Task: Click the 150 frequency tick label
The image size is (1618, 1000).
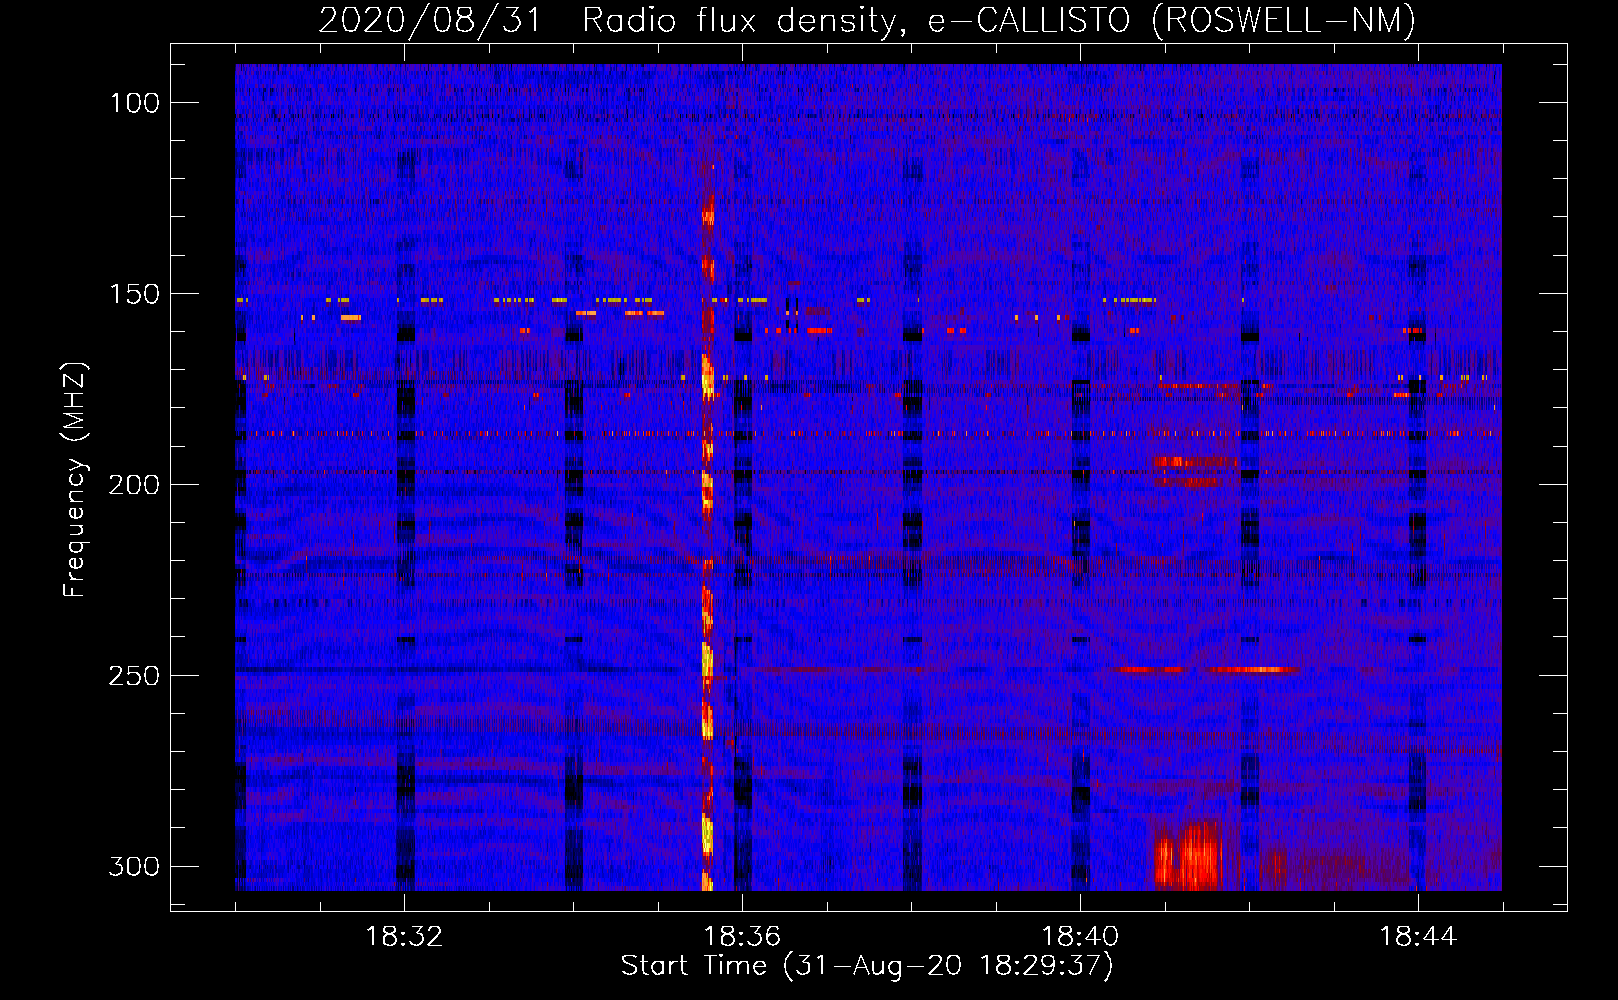Action: (x=135, y=294)
